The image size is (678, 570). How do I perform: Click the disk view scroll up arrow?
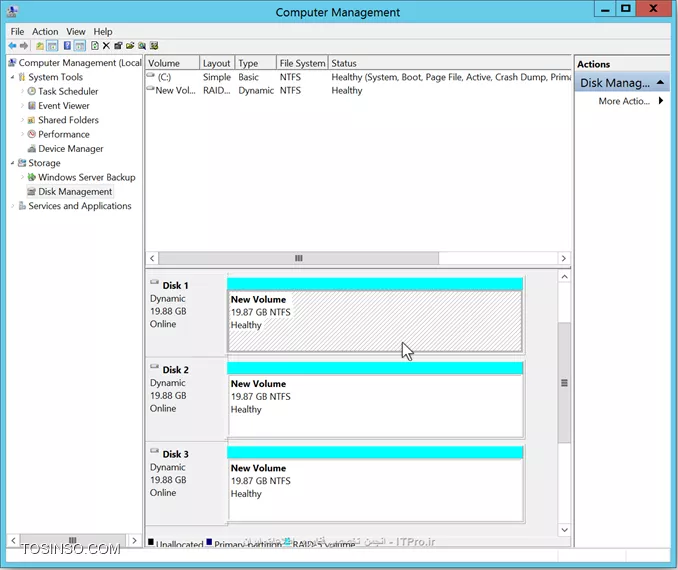564,276
